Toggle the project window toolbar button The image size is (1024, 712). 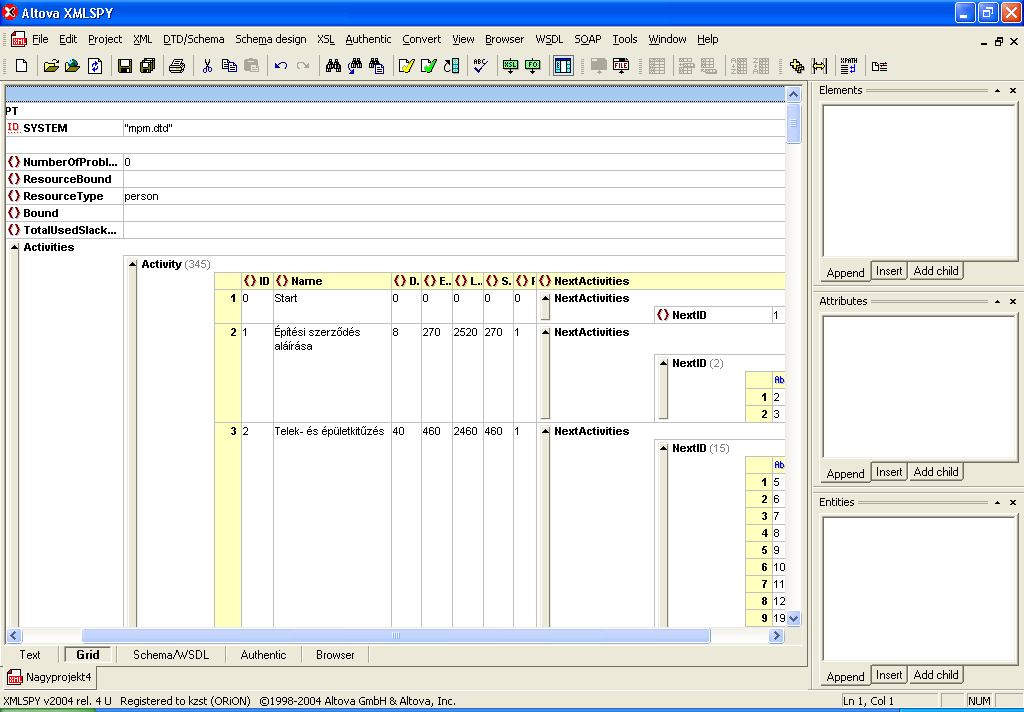(x=563, y=66)
